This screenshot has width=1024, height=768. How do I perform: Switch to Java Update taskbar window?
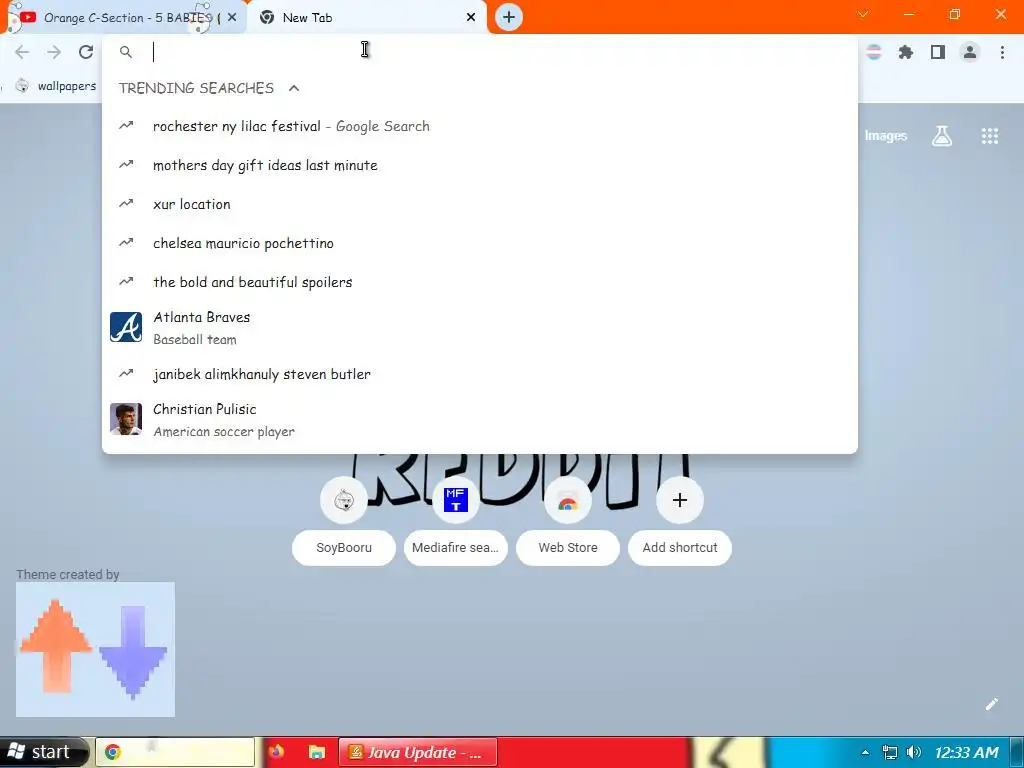(x=418, y=752)
